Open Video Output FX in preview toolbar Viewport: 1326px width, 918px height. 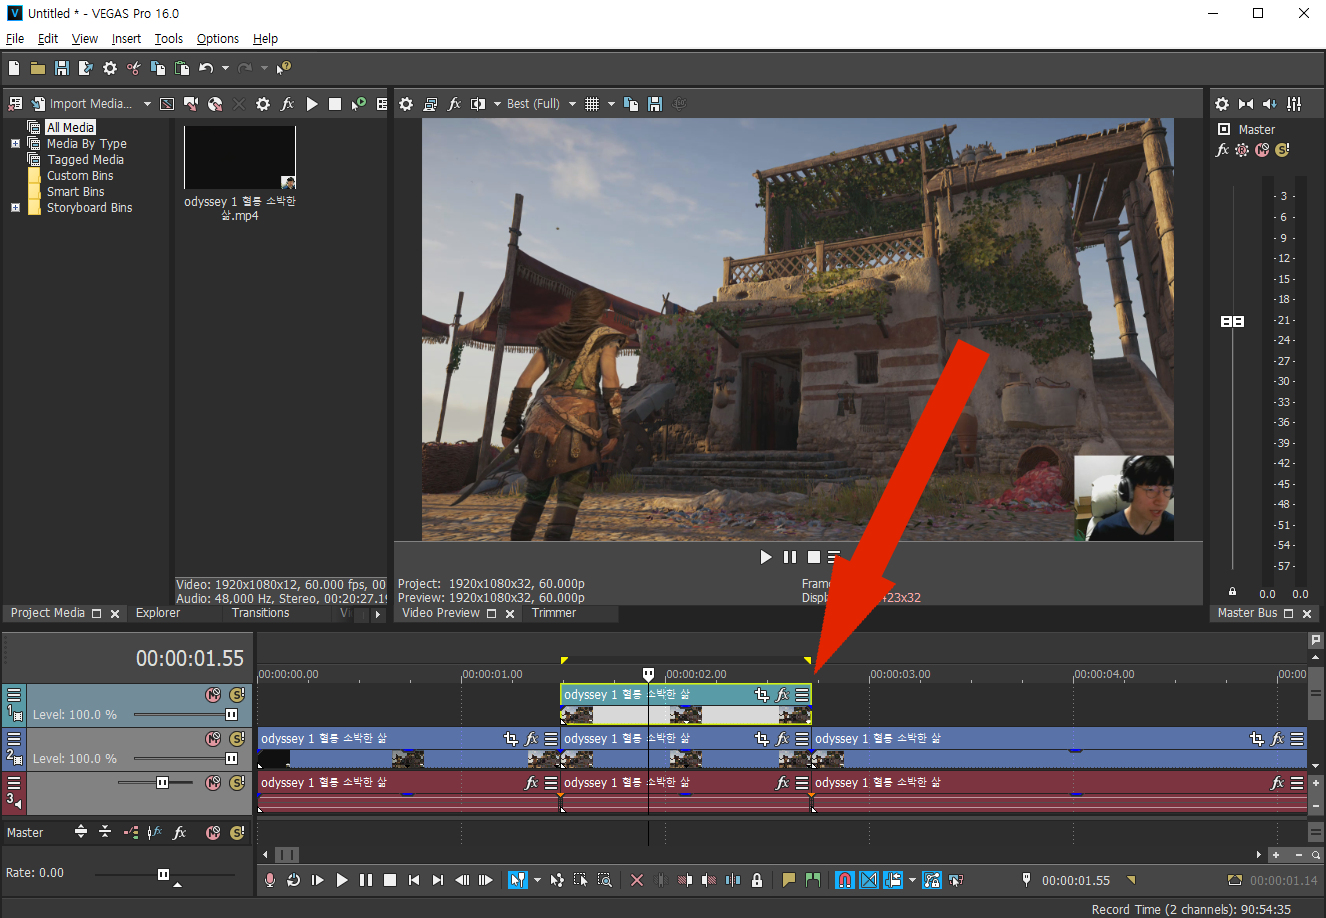454,104
